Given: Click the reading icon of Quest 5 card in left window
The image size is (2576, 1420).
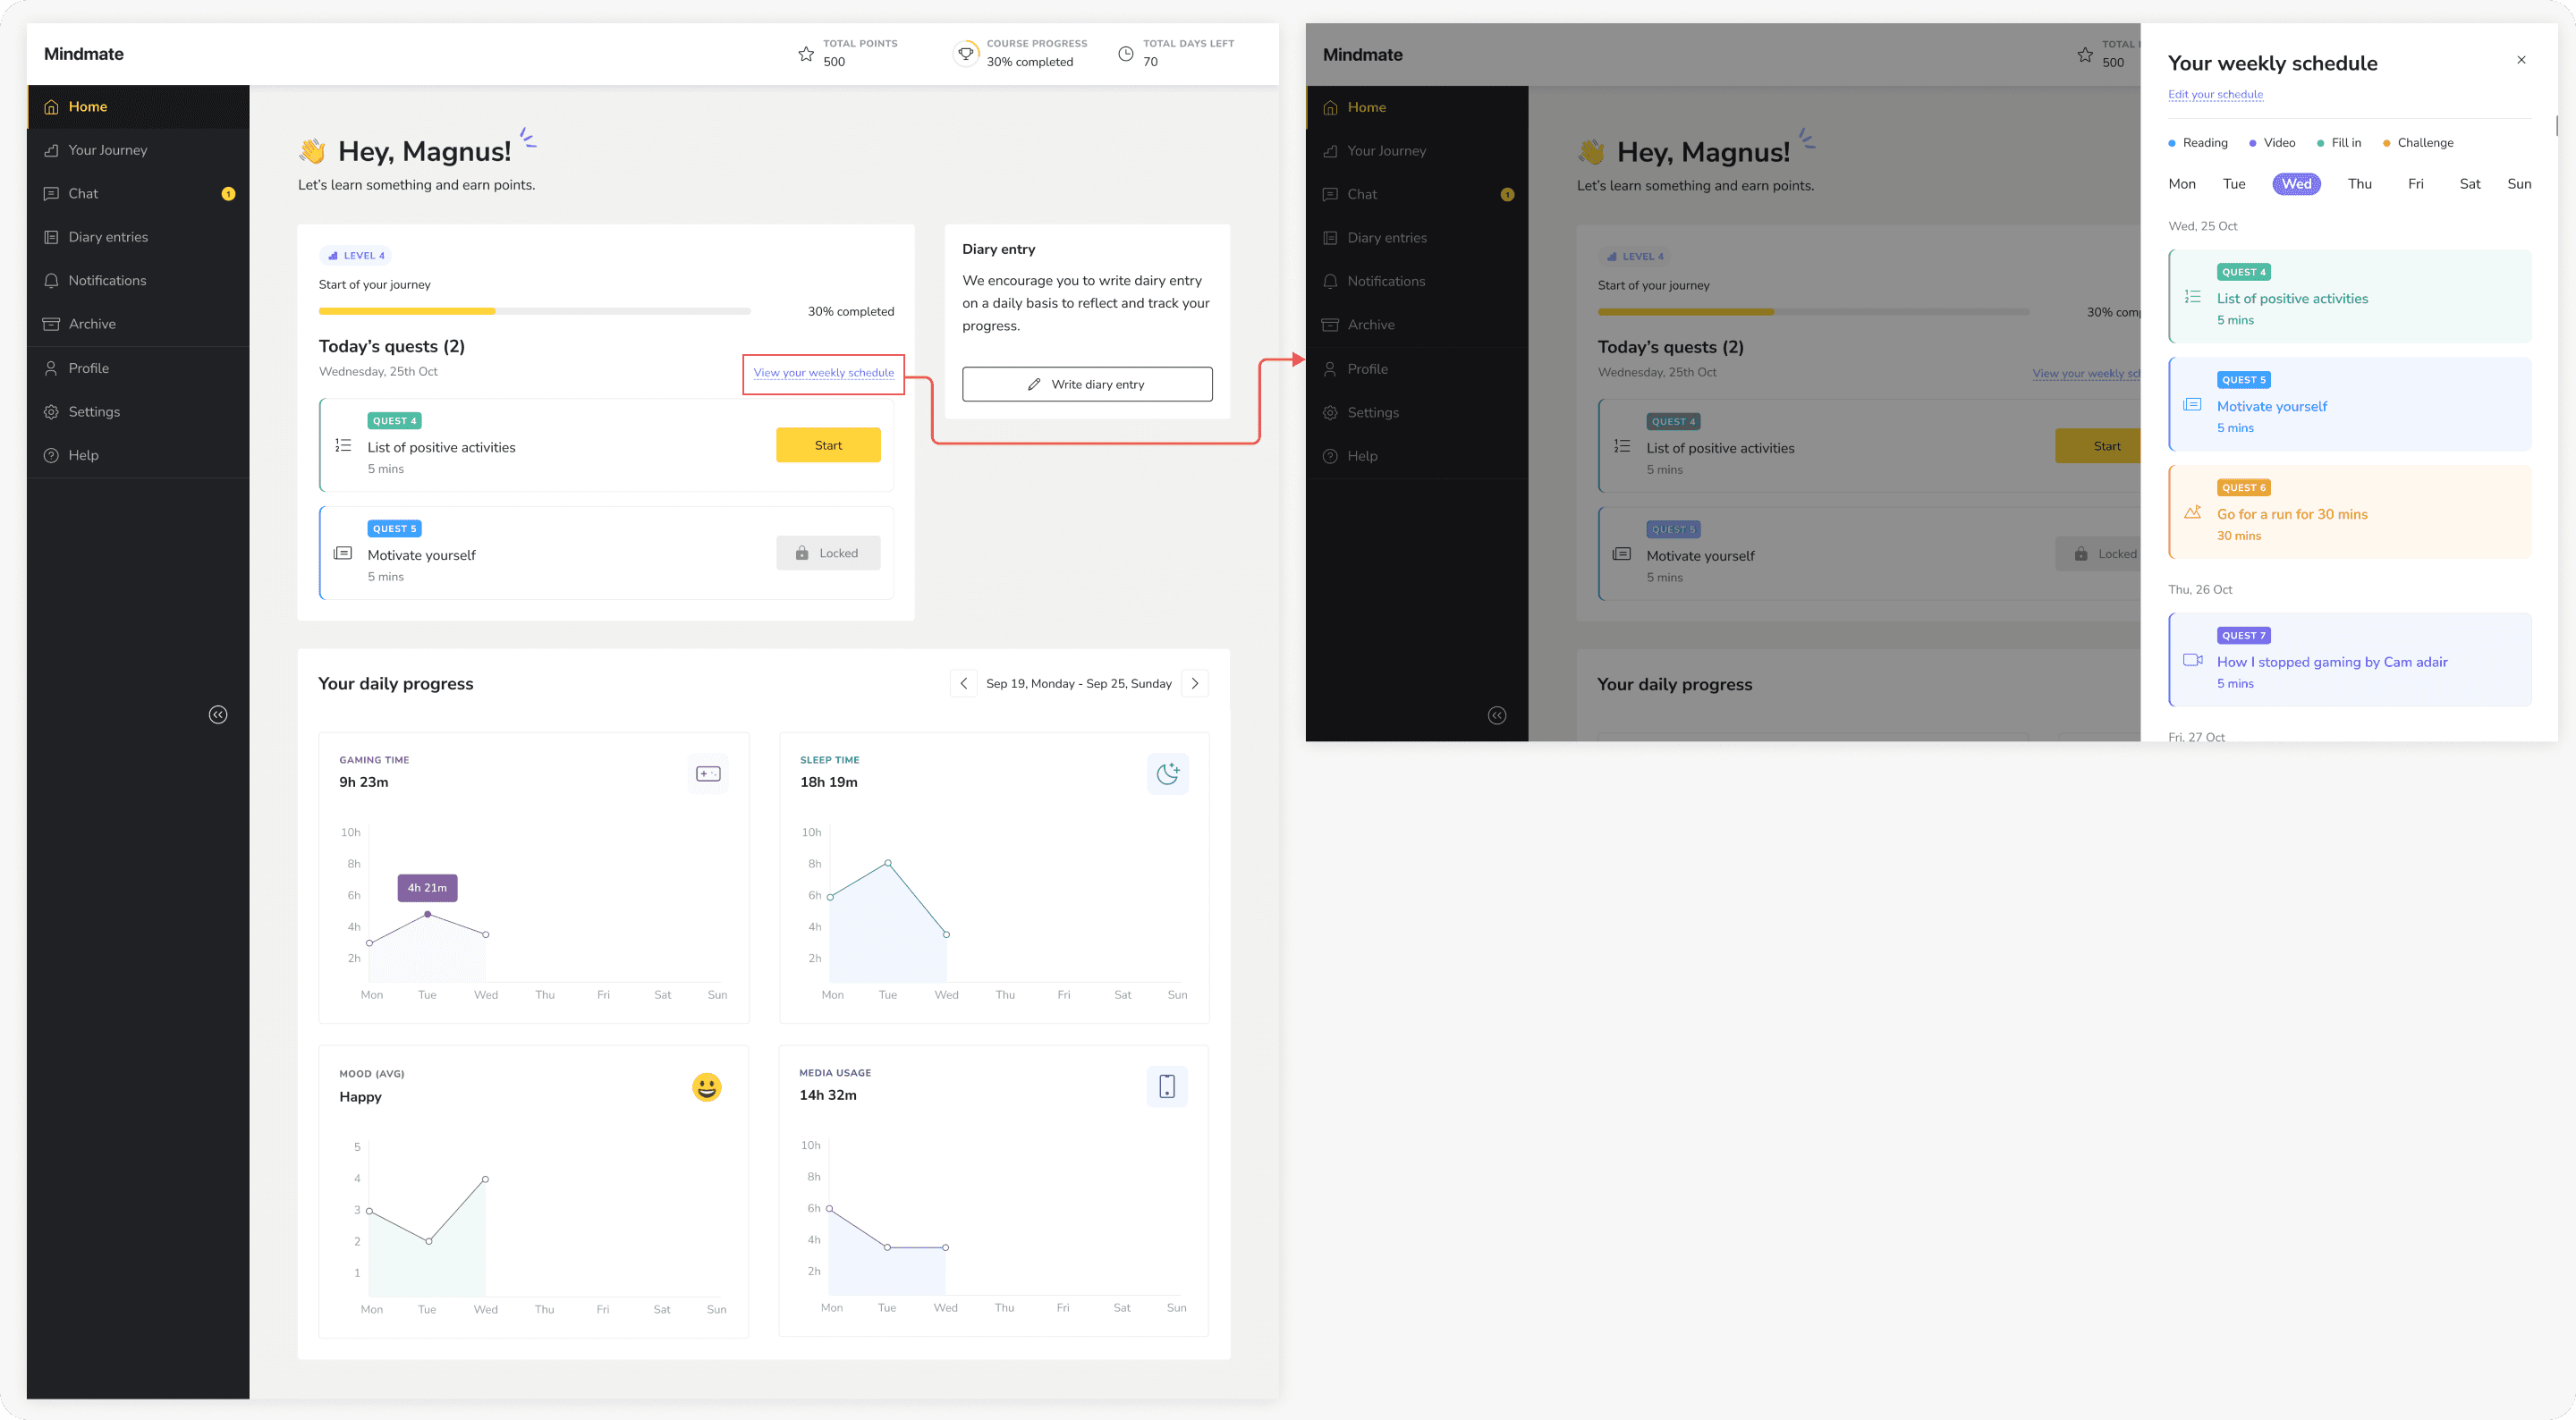Looking at the screenshot, I should [343, 553].
